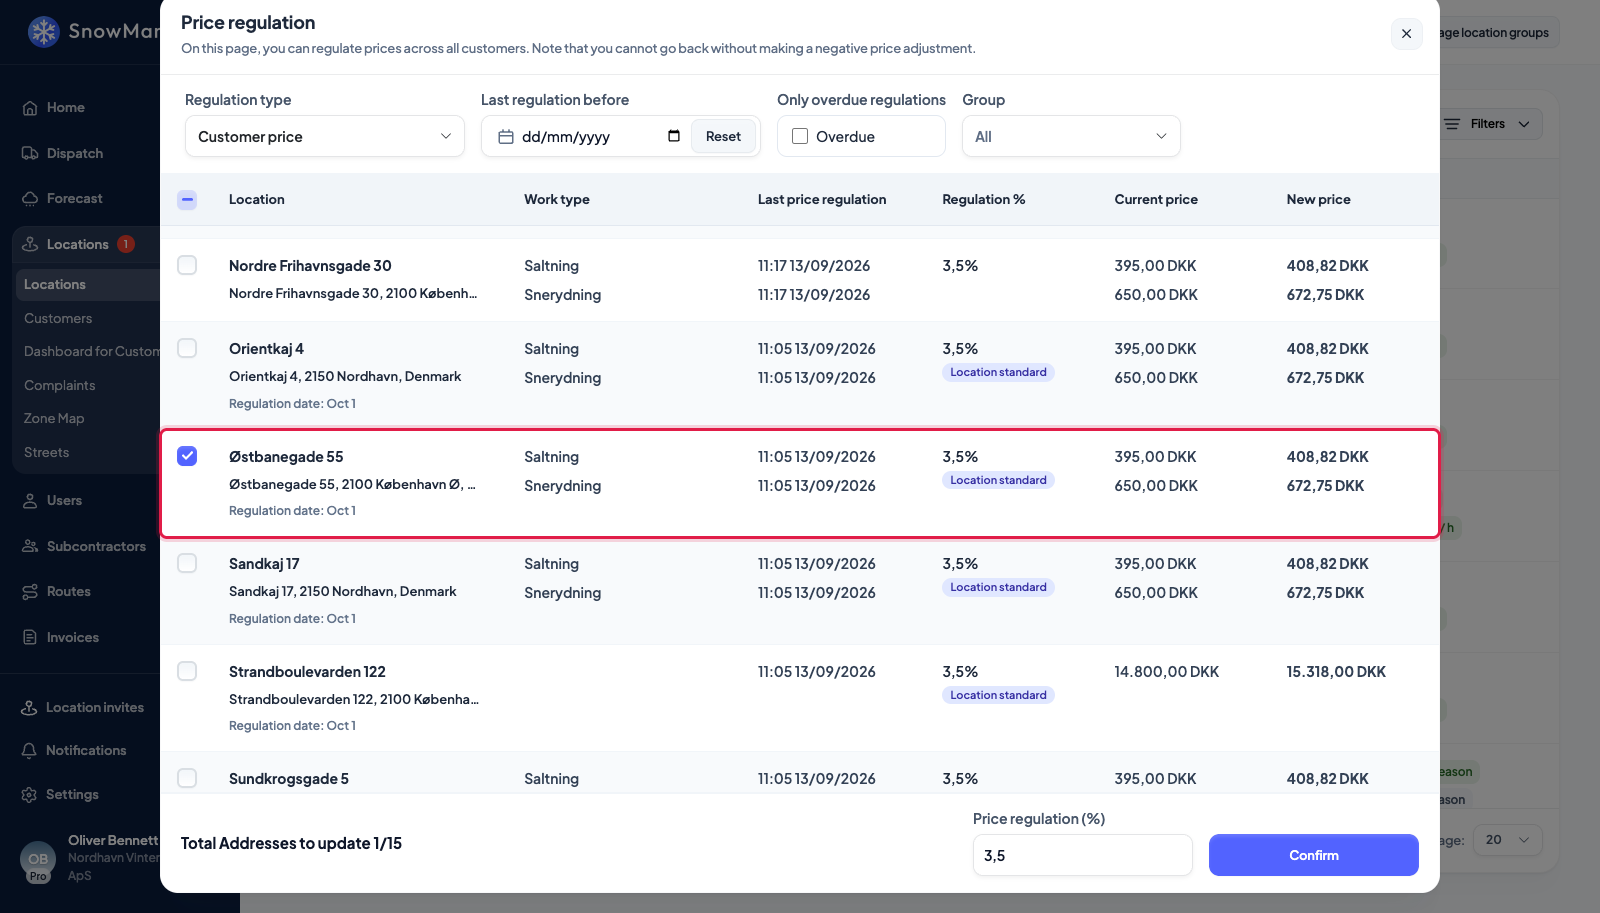Open Dispatch in the sidebar
The width and height of the screenshot is (1600, 913).
click(74, 153)
